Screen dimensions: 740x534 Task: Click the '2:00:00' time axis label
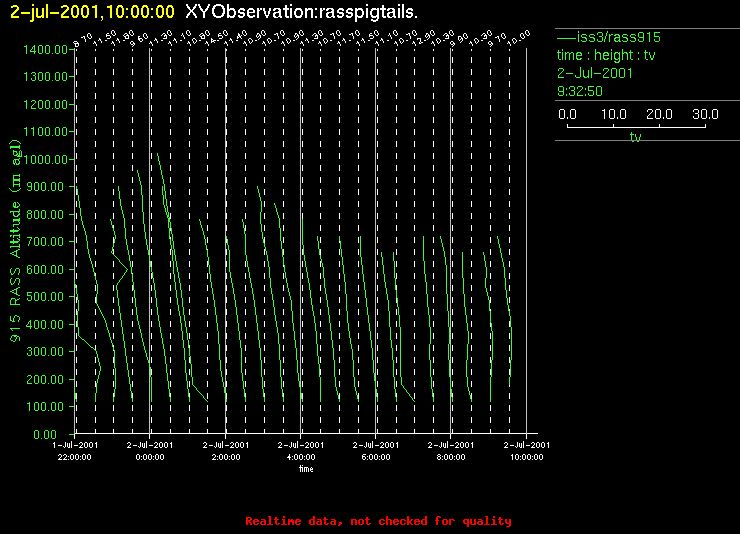coord(226,457)
